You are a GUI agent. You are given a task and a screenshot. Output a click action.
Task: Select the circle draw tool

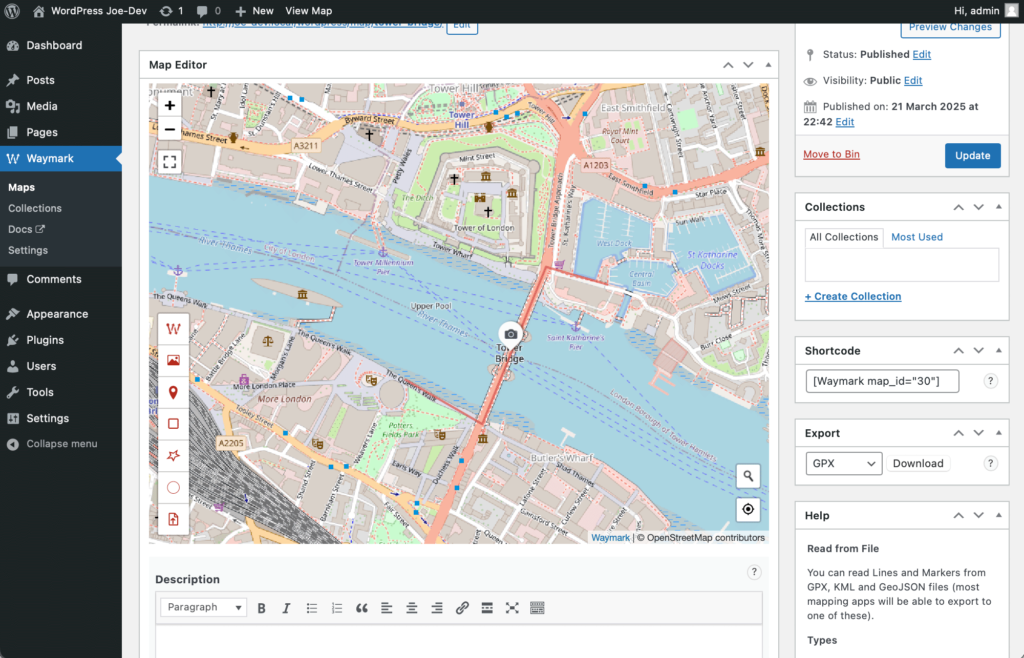[x=173, y=488]
